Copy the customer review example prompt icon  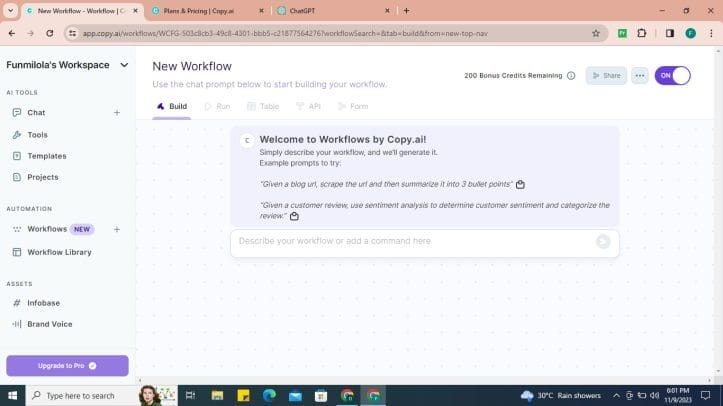tap(294, 216)
